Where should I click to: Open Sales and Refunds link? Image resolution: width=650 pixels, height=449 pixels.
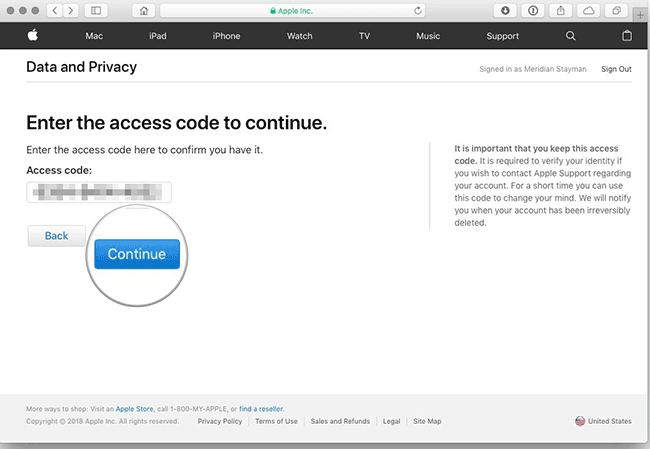(x=340, y=421)
